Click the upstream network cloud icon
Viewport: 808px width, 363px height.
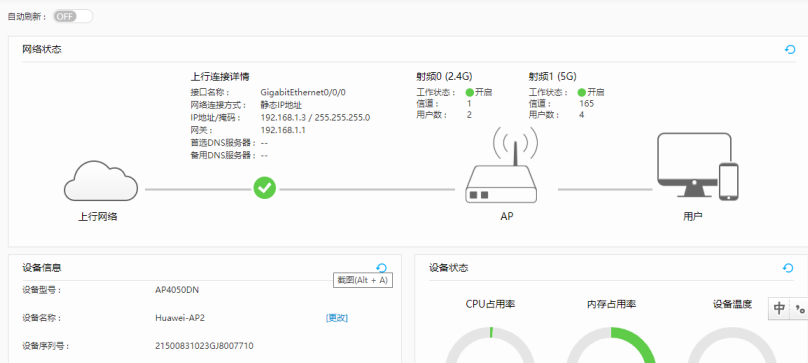(101, 181)
